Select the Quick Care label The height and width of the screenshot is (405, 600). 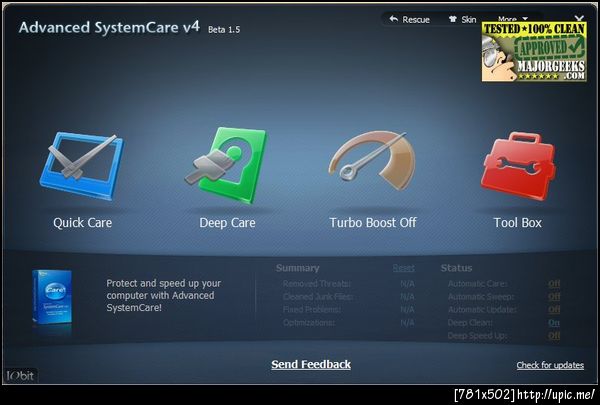83,223
